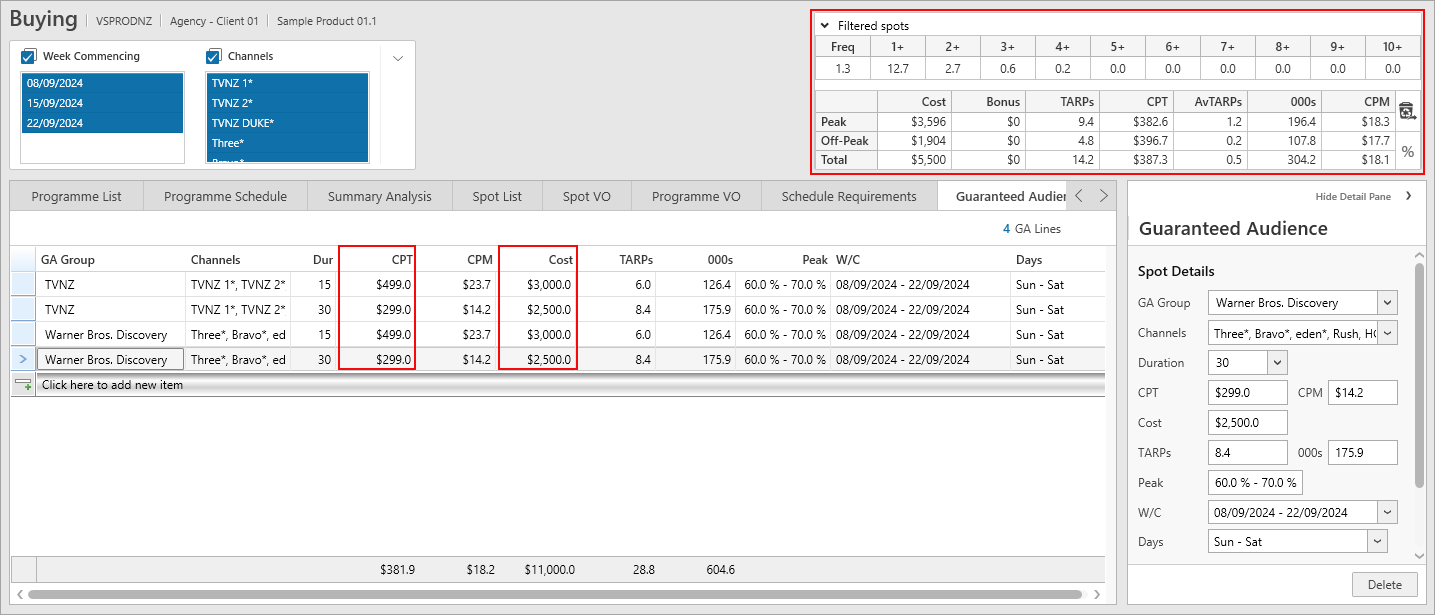Image resolution: width=1435 pixels, height=615 pixels.
Task: Select Three* in Channels list
Action: [x=287, y=143]
